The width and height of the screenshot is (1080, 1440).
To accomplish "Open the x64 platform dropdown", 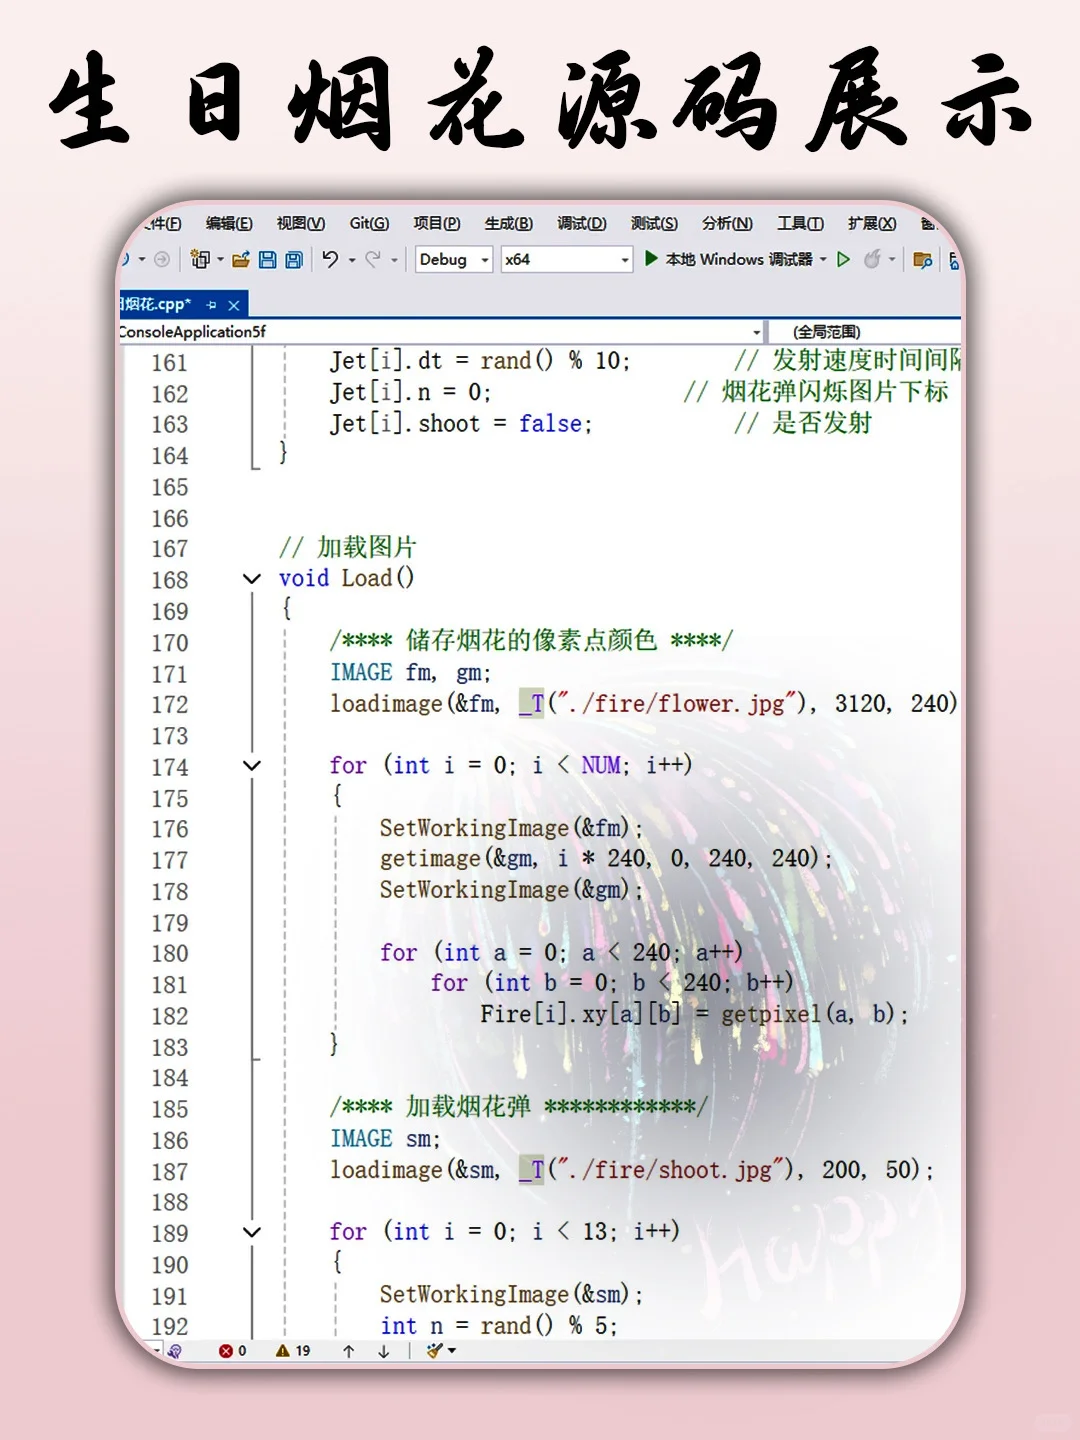I will click(567, 260).
